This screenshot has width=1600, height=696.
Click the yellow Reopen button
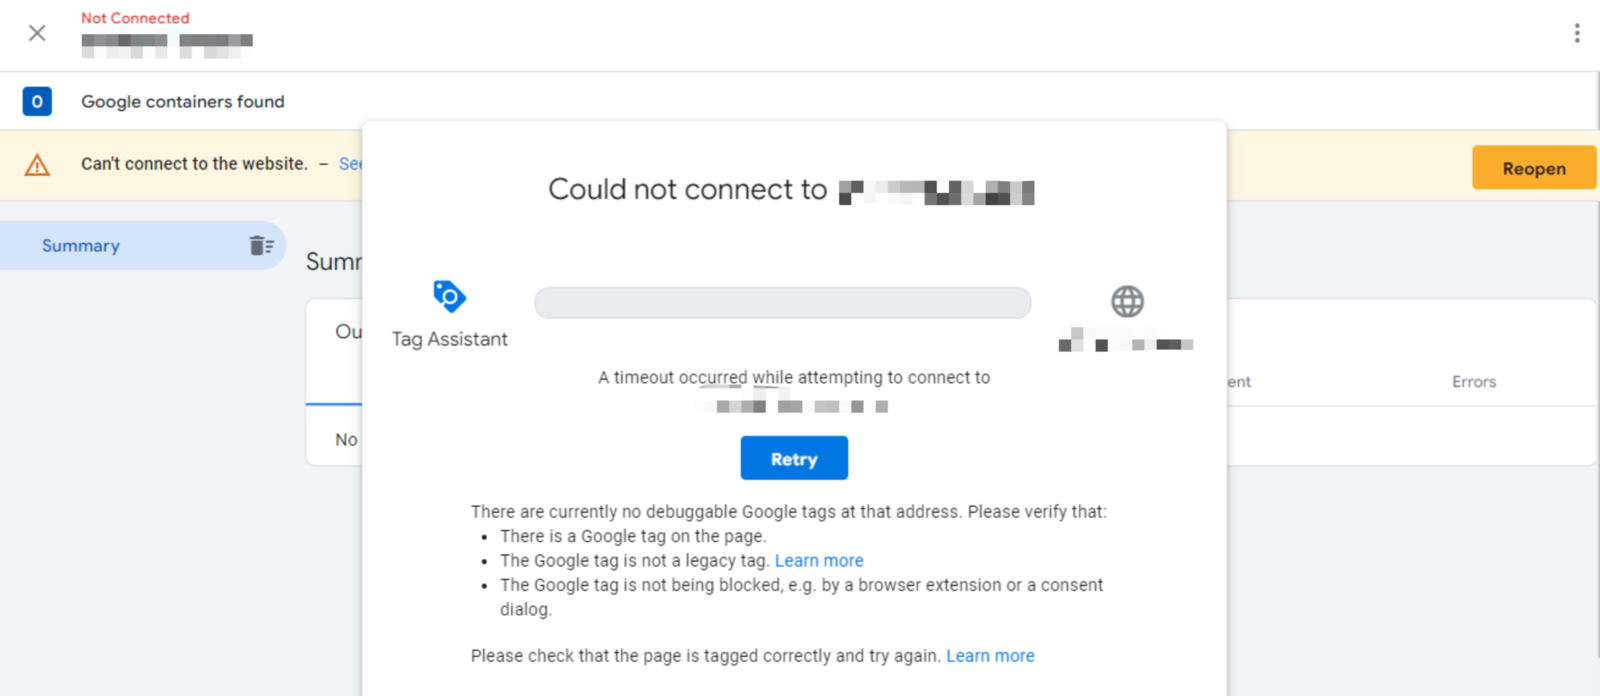click(x=1533, y=167)
